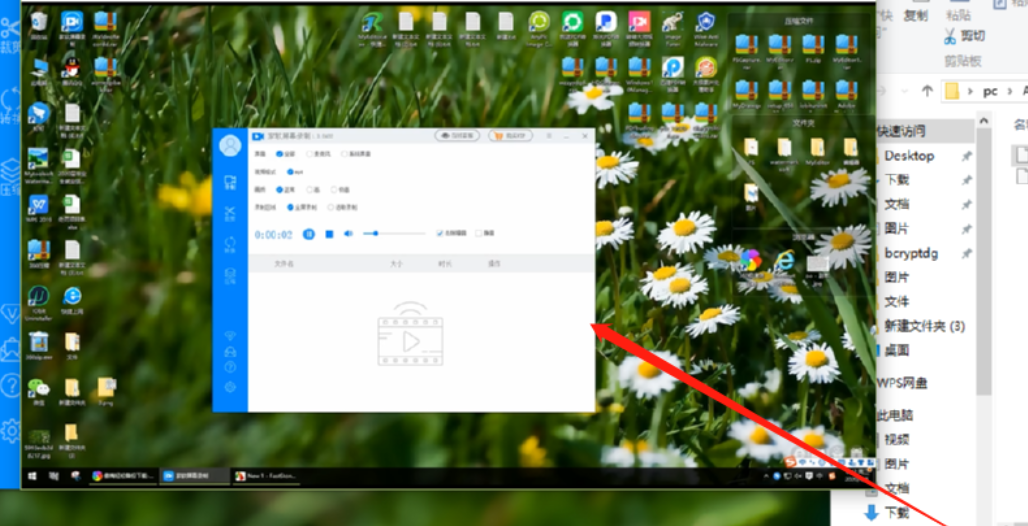Image resolution: width=1028 pixels, height=526 pixels.
Task: Open the user avatar in recorder sidebar
Action: 230,145
